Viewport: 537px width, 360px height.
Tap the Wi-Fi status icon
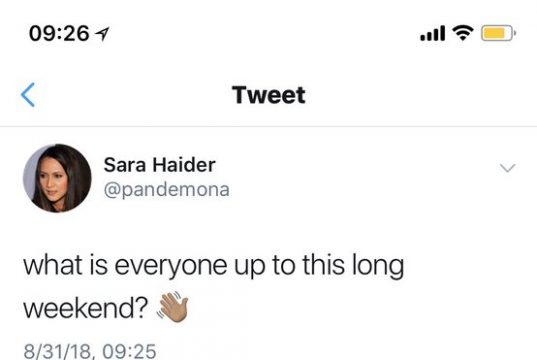click(463, 33)
